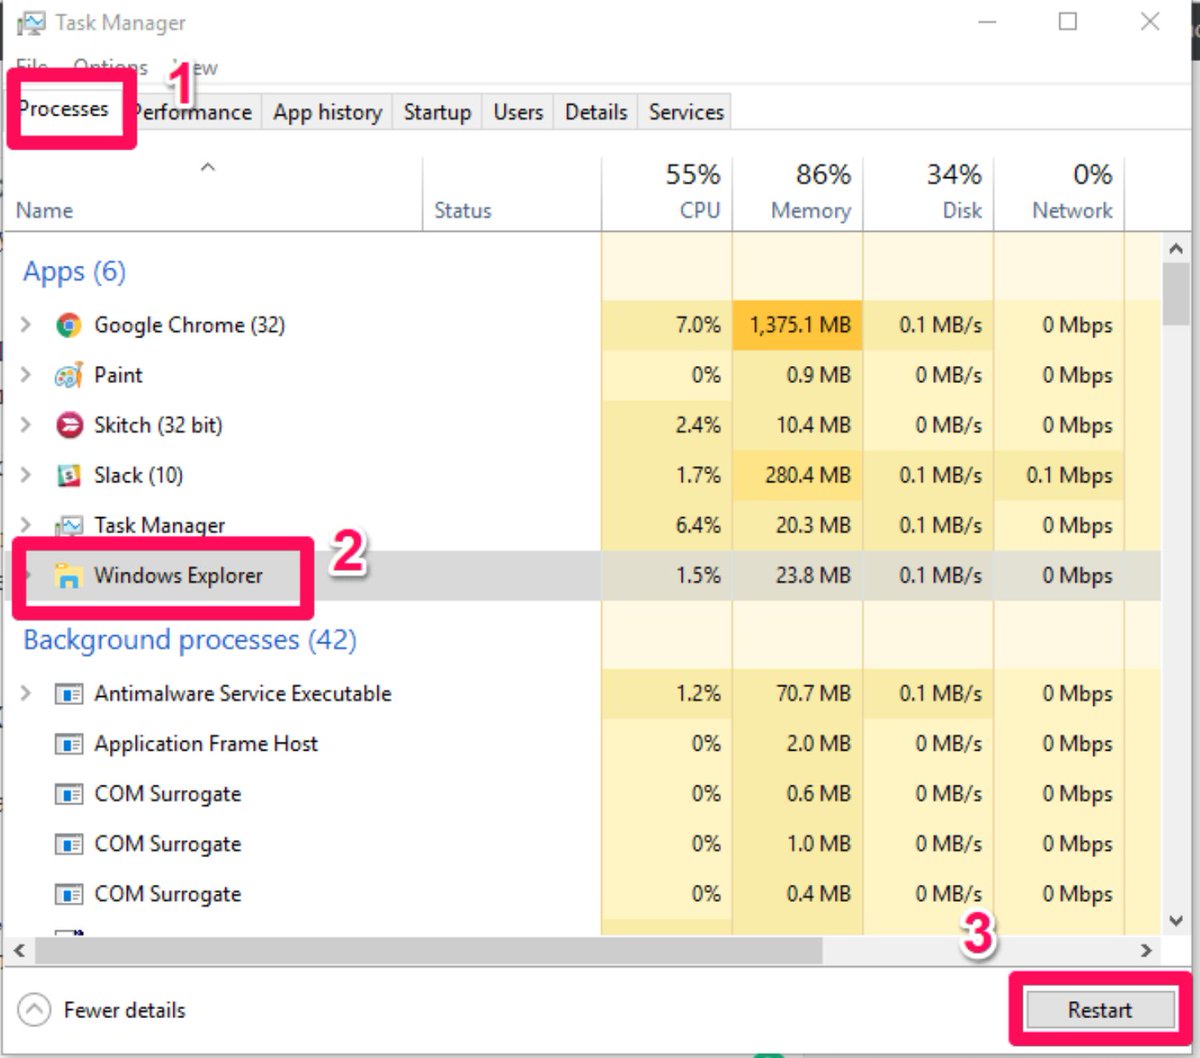The height and width of the screenshot is (1058, 1200).
Task: Select Application Frame Host process name
Action: point(206,744)
